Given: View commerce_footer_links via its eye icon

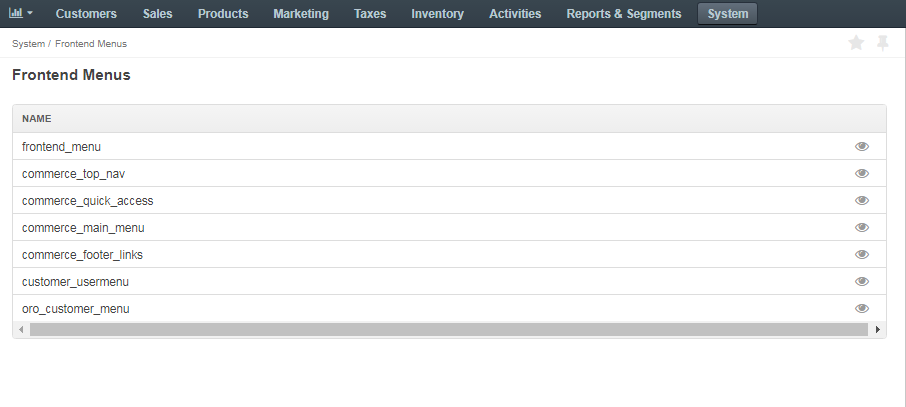Looking at the screenshot, I should pyautogui.click(x=862, y=254).
